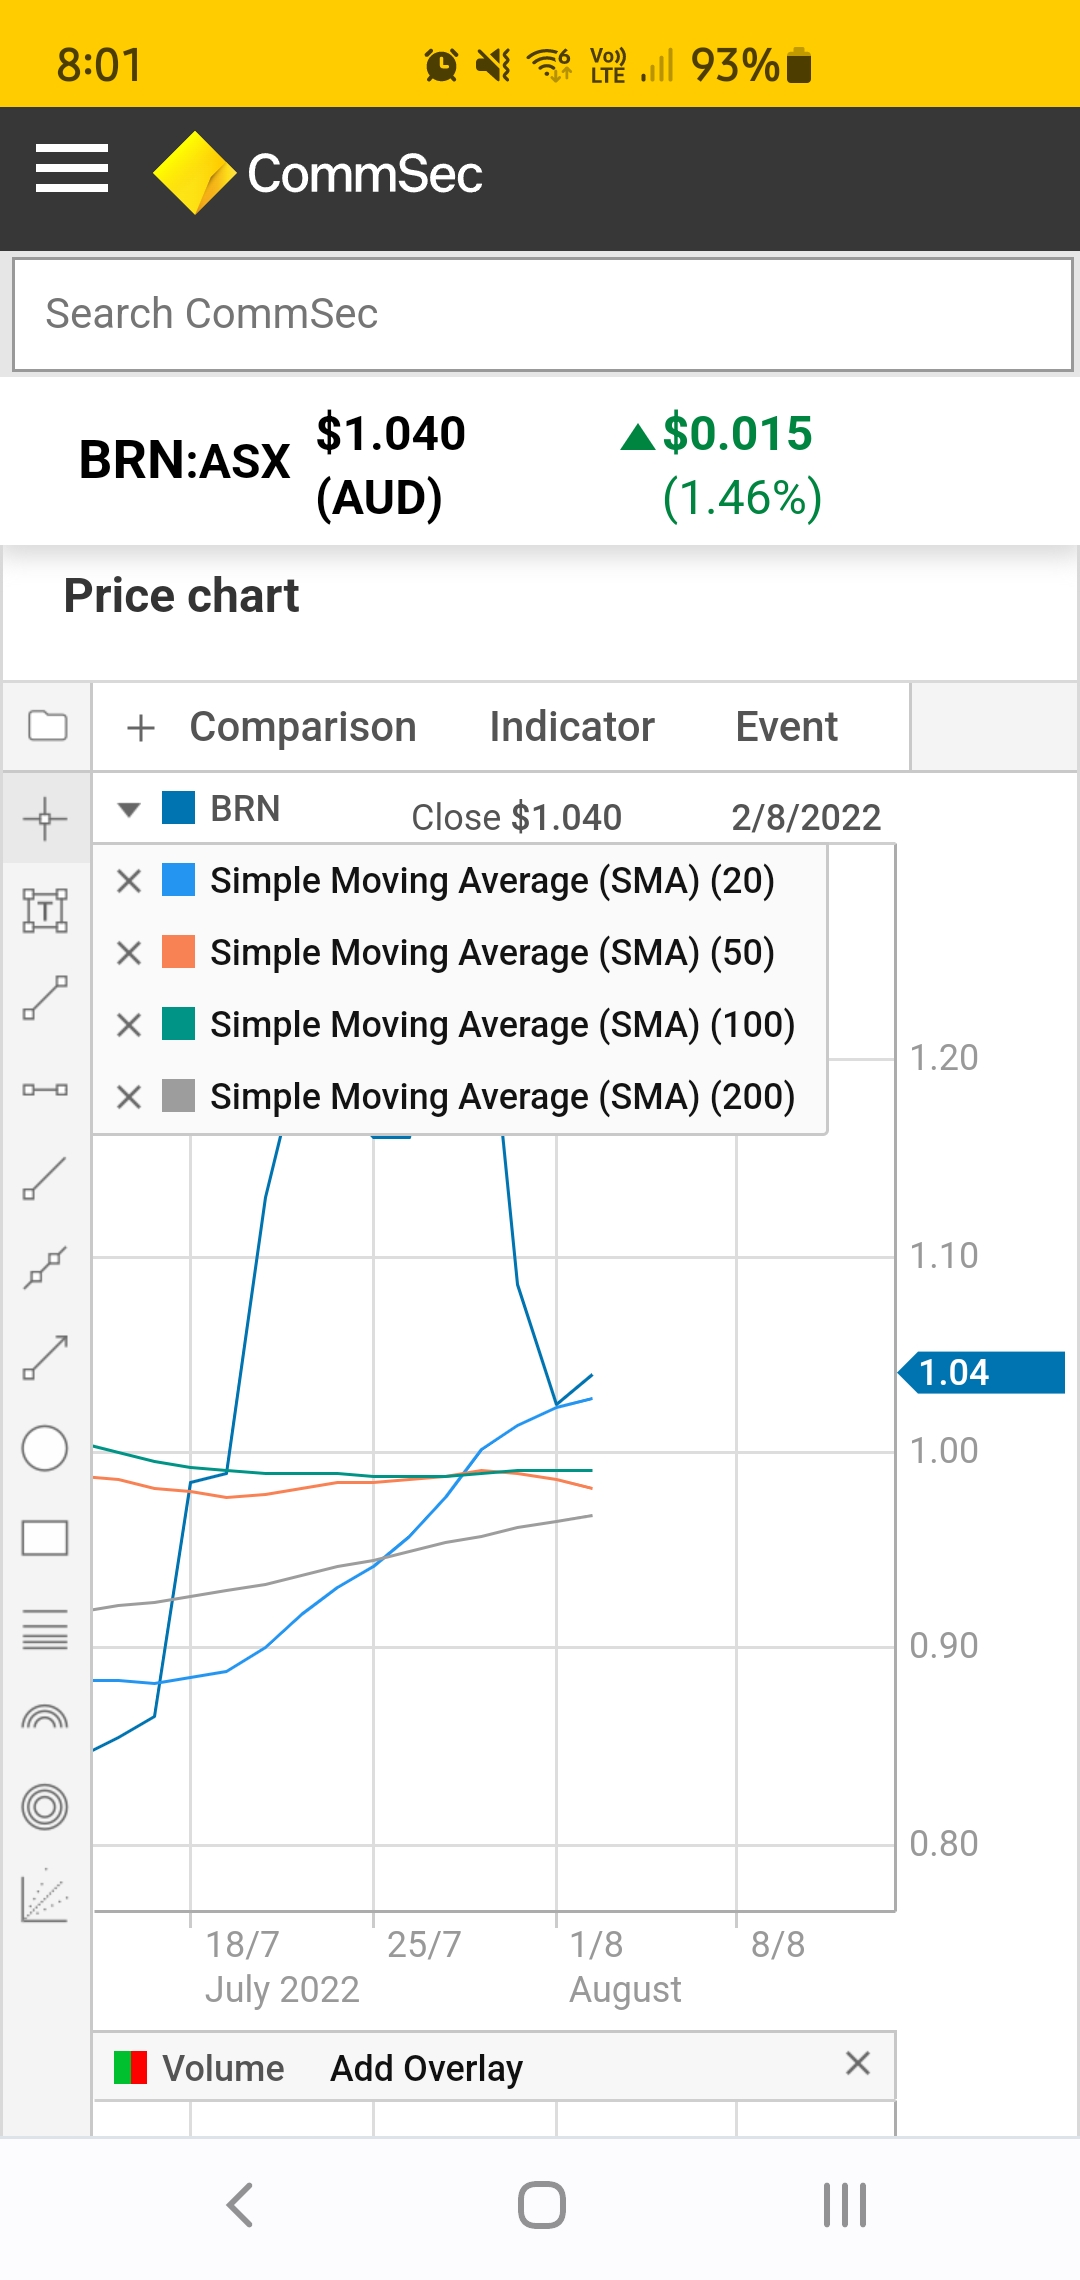Tap the 2/8/2022 date label
The image size is (1080, 2280).
pyautogui.click(x=806, y=817)
